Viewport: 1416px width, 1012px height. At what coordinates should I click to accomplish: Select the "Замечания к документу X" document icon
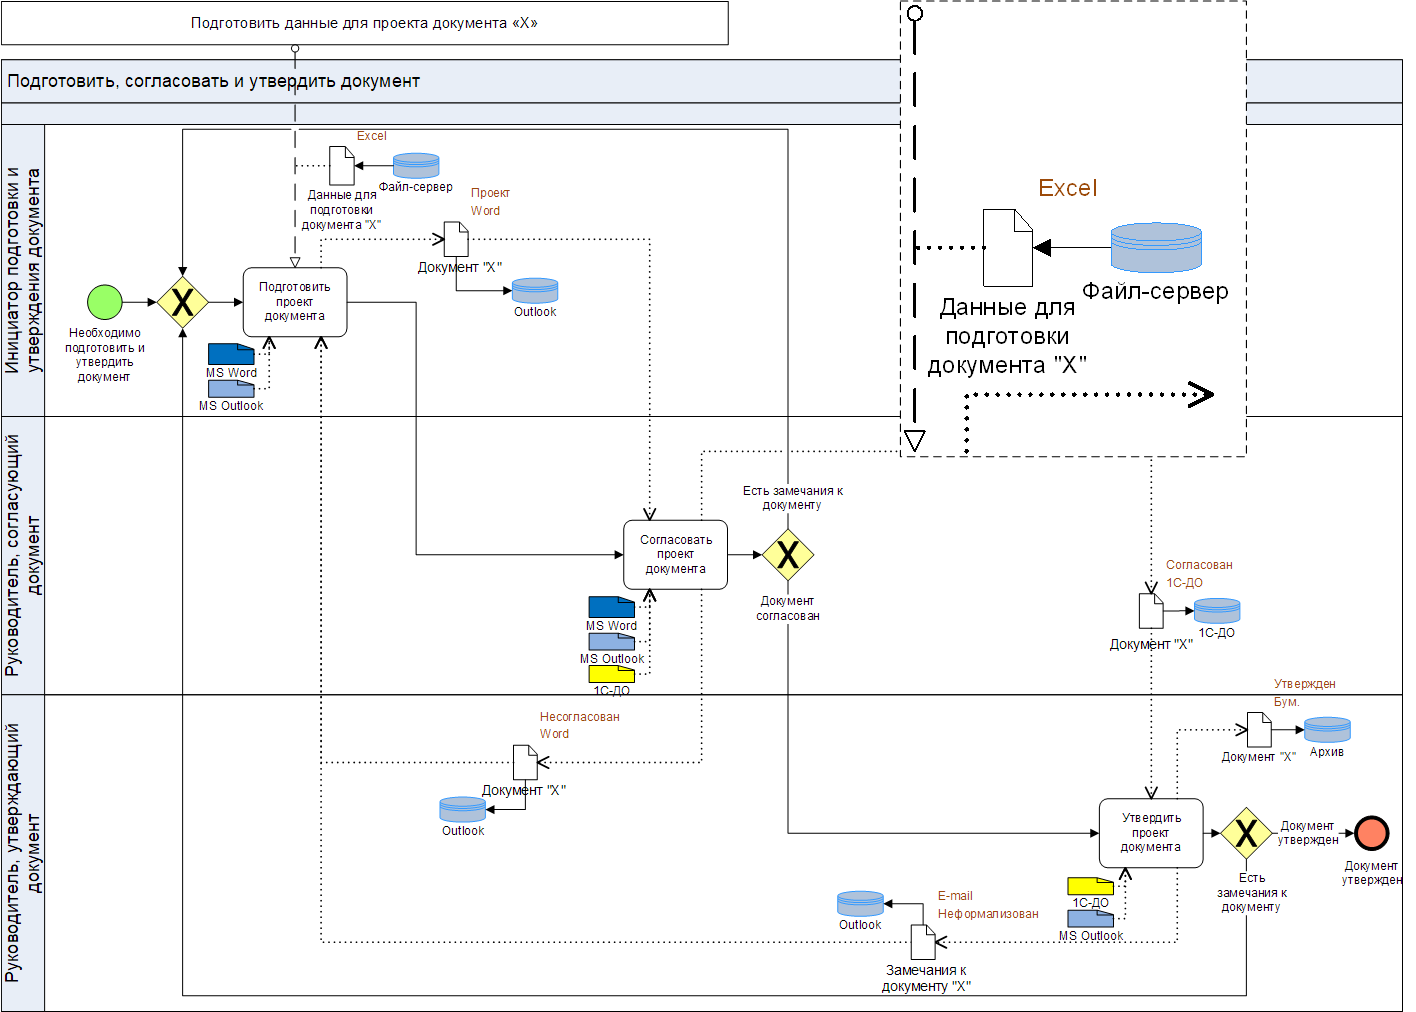[922, 942]
